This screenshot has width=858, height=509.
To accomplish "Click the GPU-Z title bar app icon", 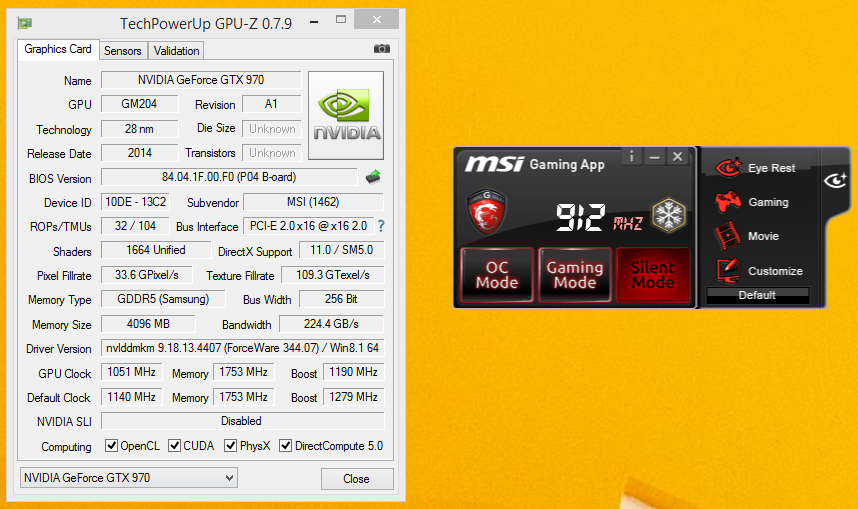I will (25, 23).
